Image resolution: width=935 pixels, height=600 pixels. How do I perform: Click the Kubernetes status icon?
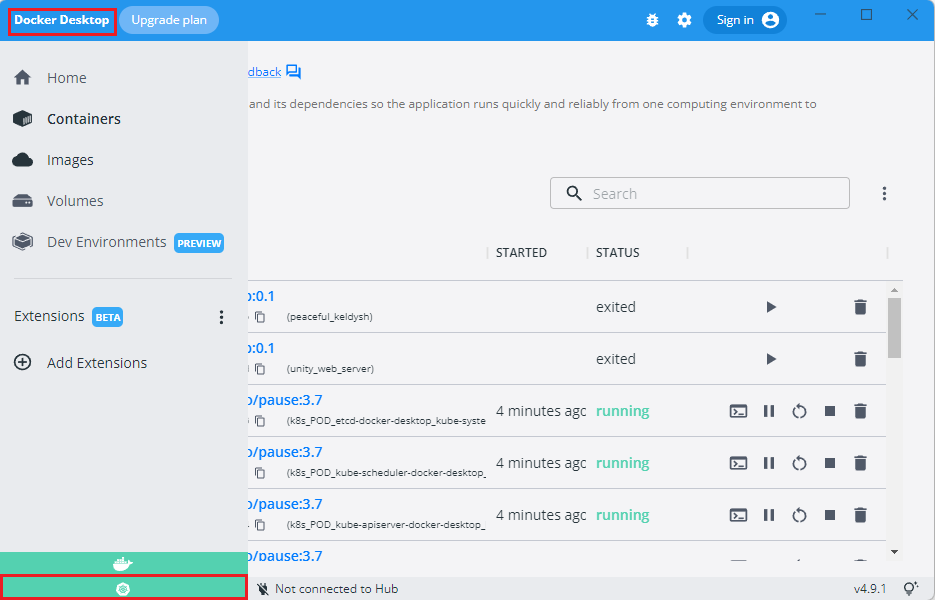(x=123, y=589)
